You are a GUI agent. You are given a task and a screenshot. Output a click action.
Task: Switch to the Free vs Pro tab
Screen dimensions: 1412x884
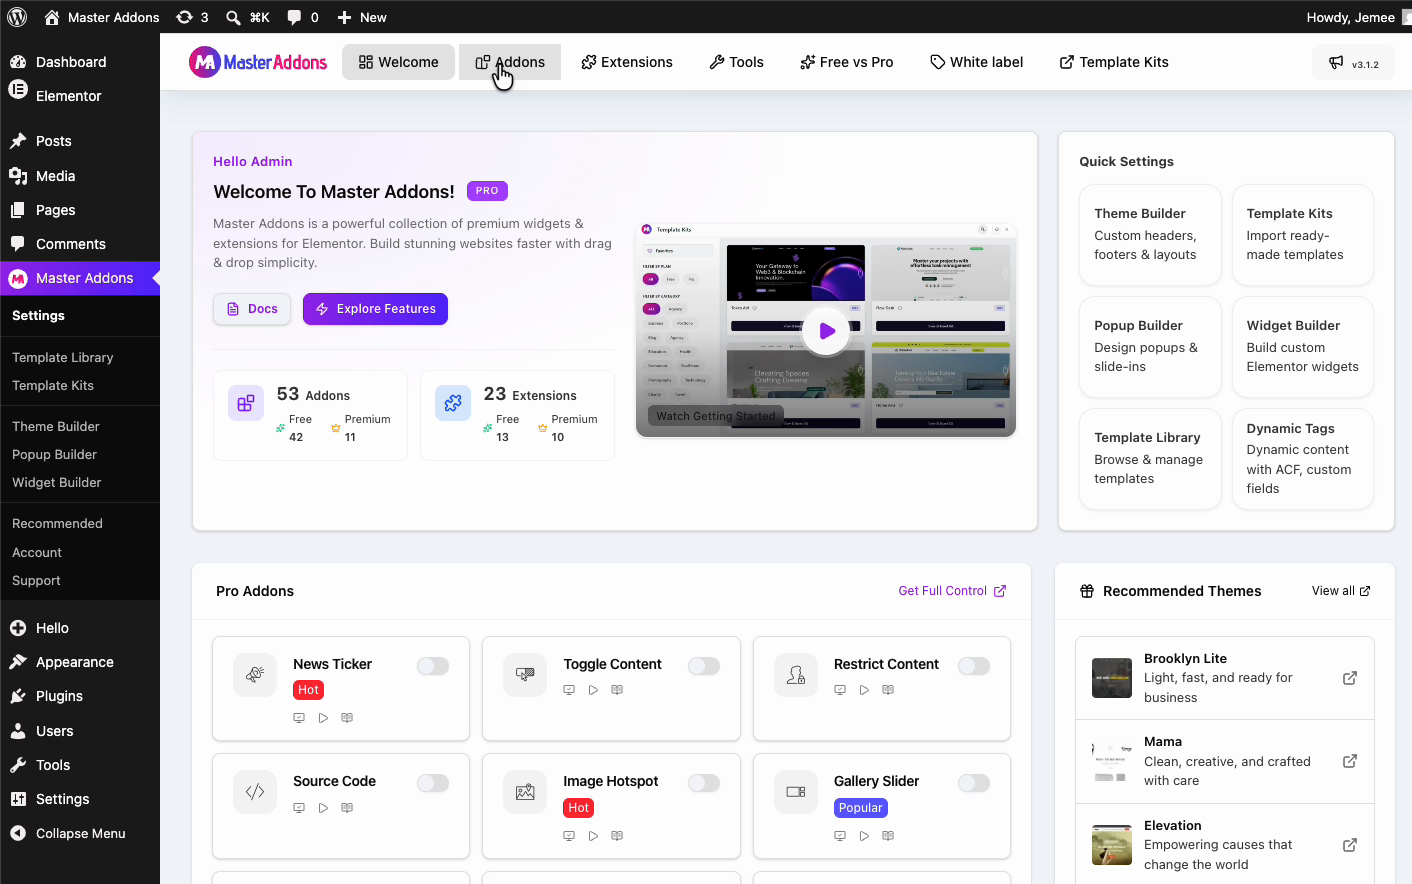(847, 62)
